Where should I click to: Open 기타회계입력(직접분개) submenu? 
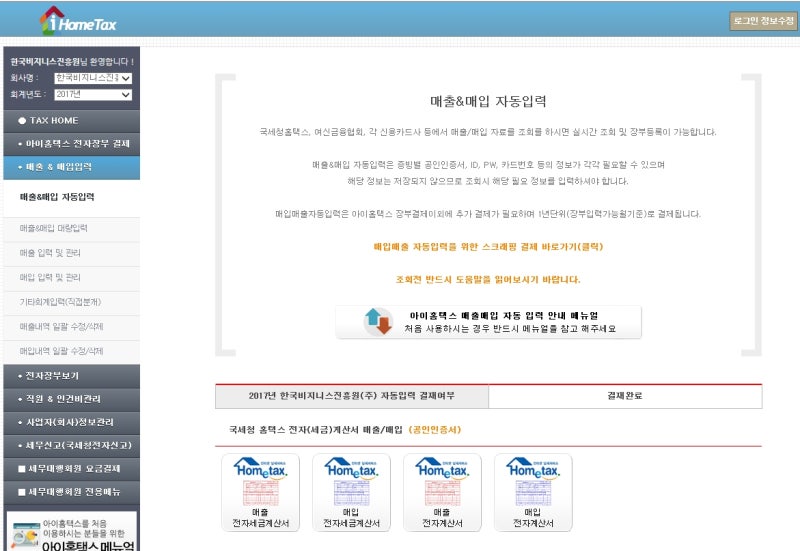[71, 302]
